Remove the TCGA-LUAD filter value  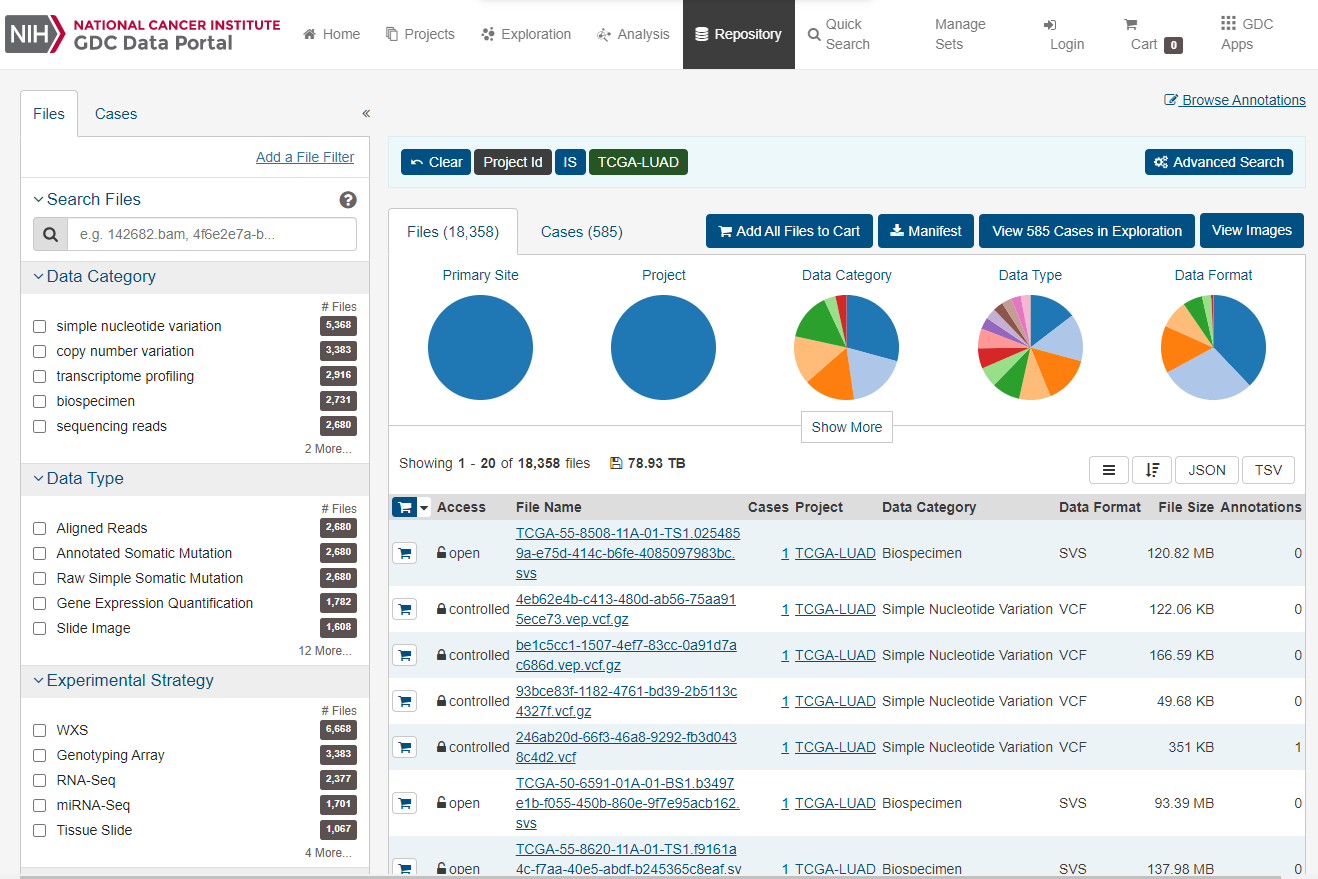(x=638, y=162)
